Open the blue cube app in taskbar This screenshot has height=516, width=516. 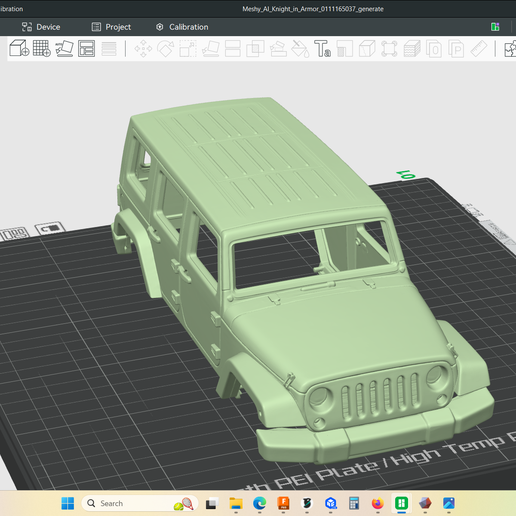tap(331, 503)
